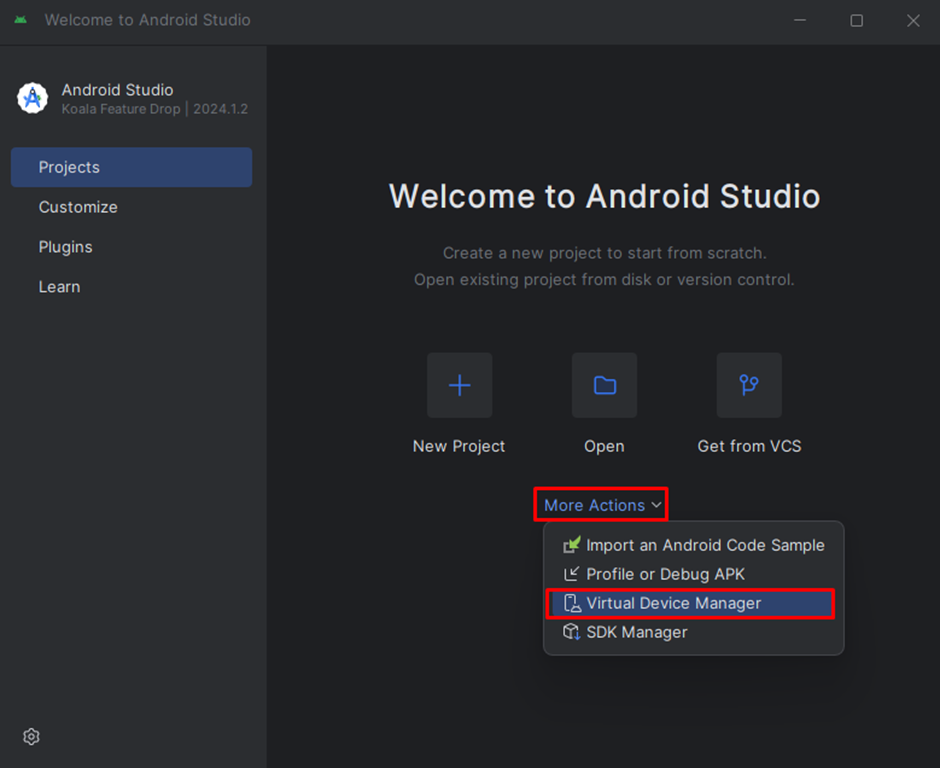The height and width of the screenshot is (768, 940).
Task: Click the Welcome to Android Studio heading
Action: [x=604, y=196]
